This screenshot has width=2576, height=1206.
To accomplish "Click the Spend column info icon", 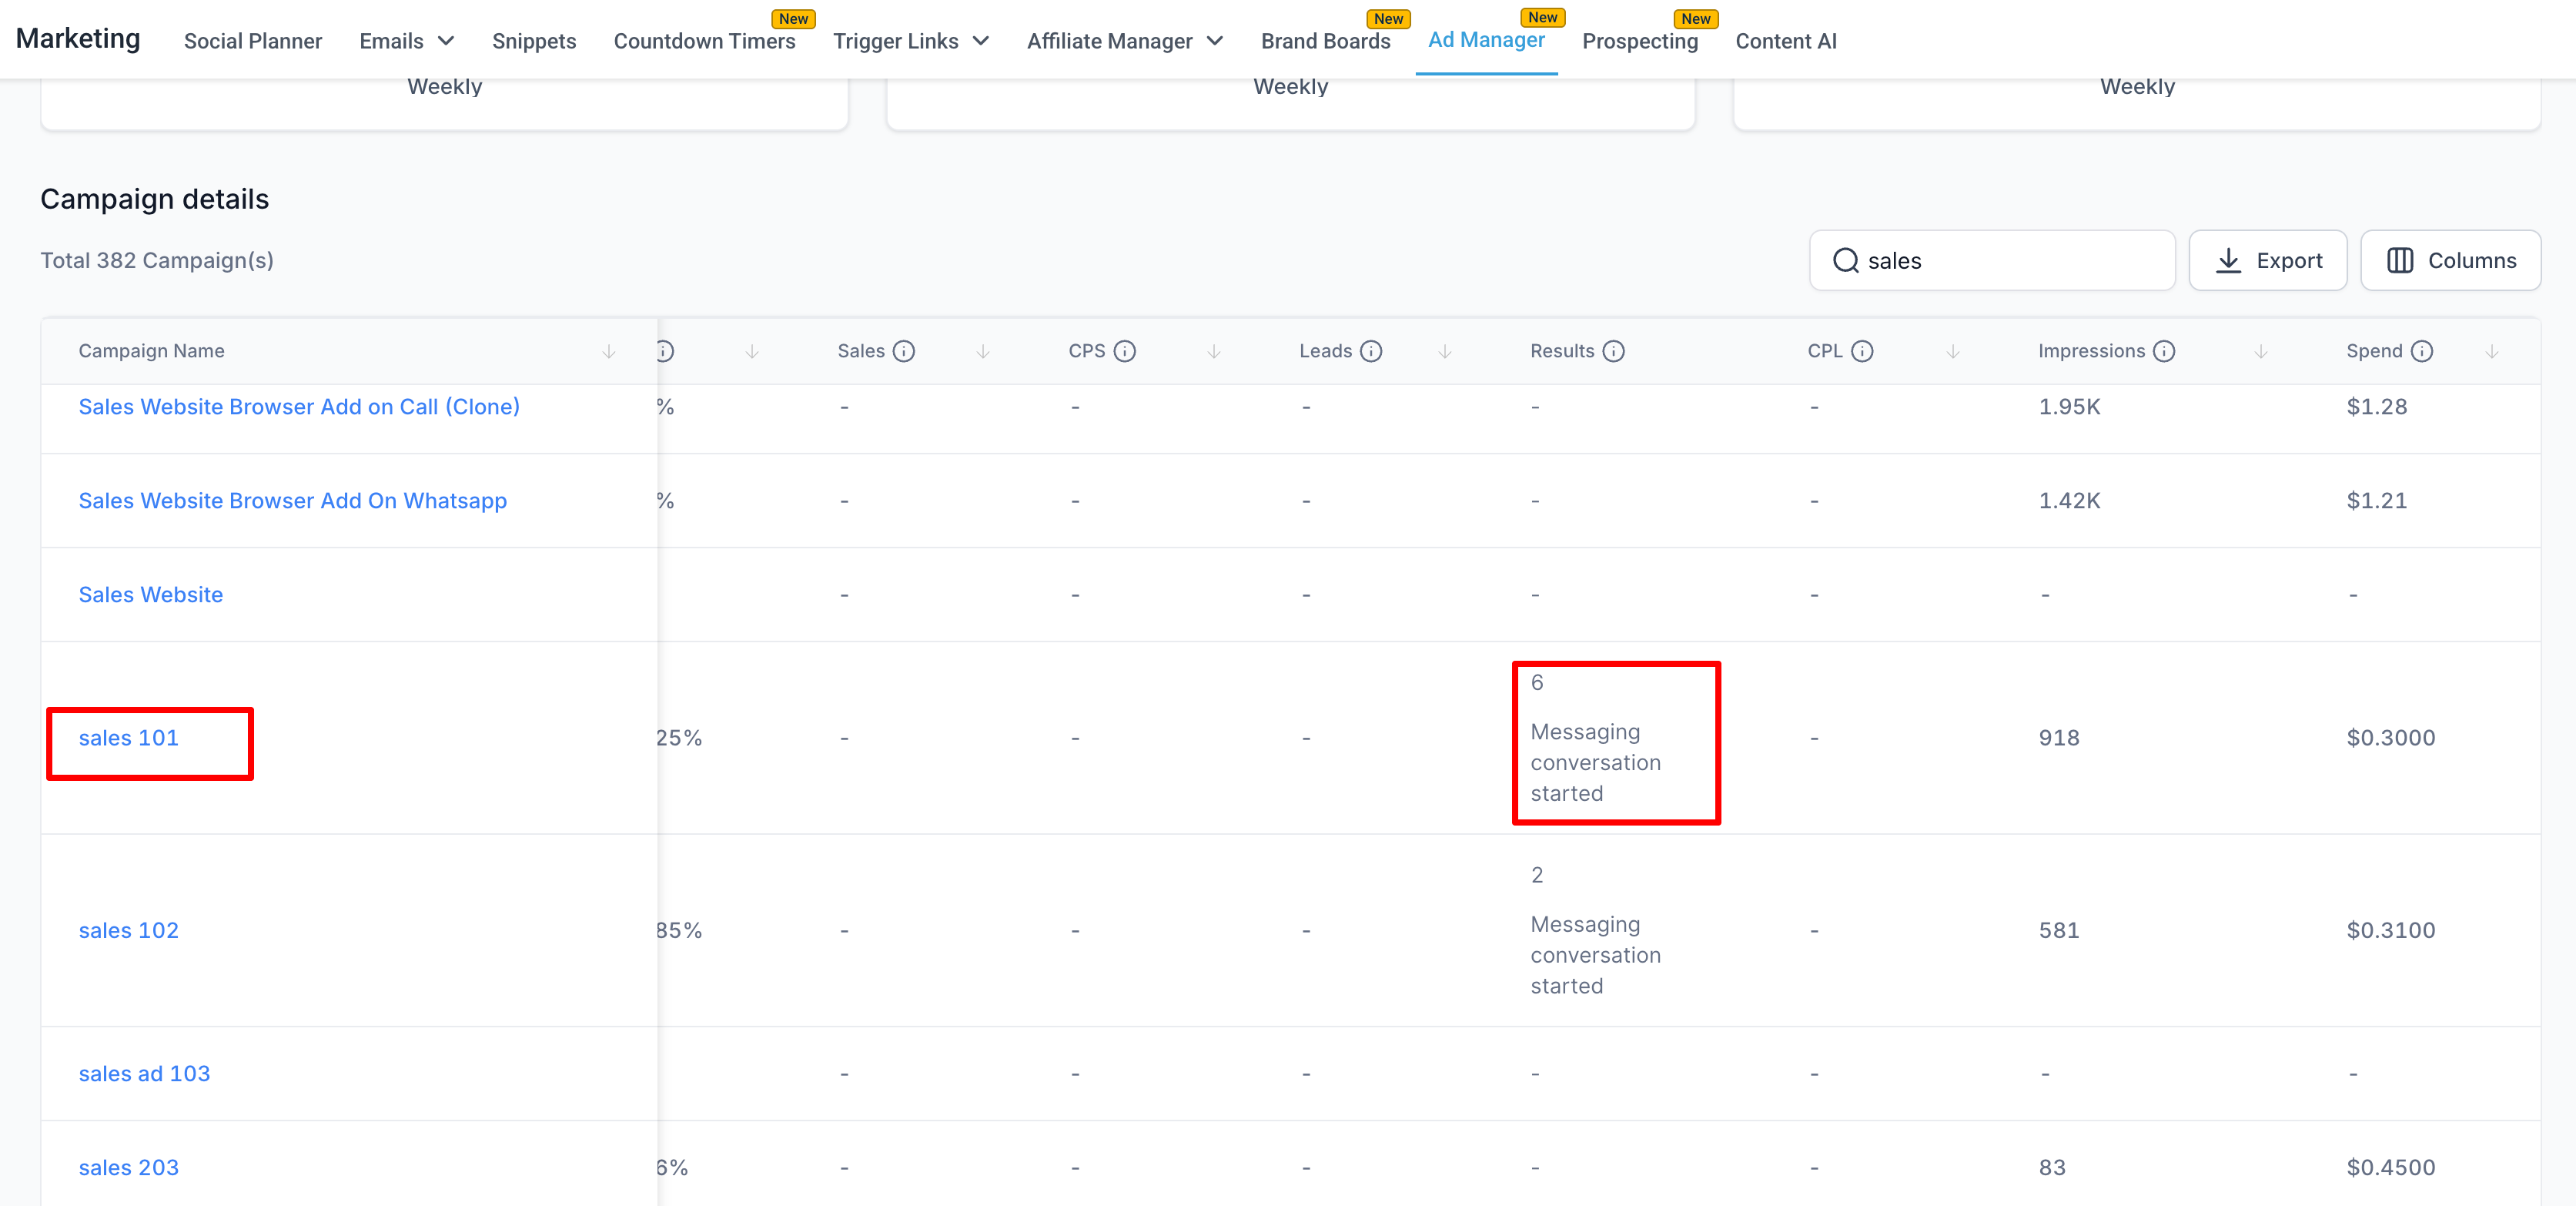I will coord(2421,351).
